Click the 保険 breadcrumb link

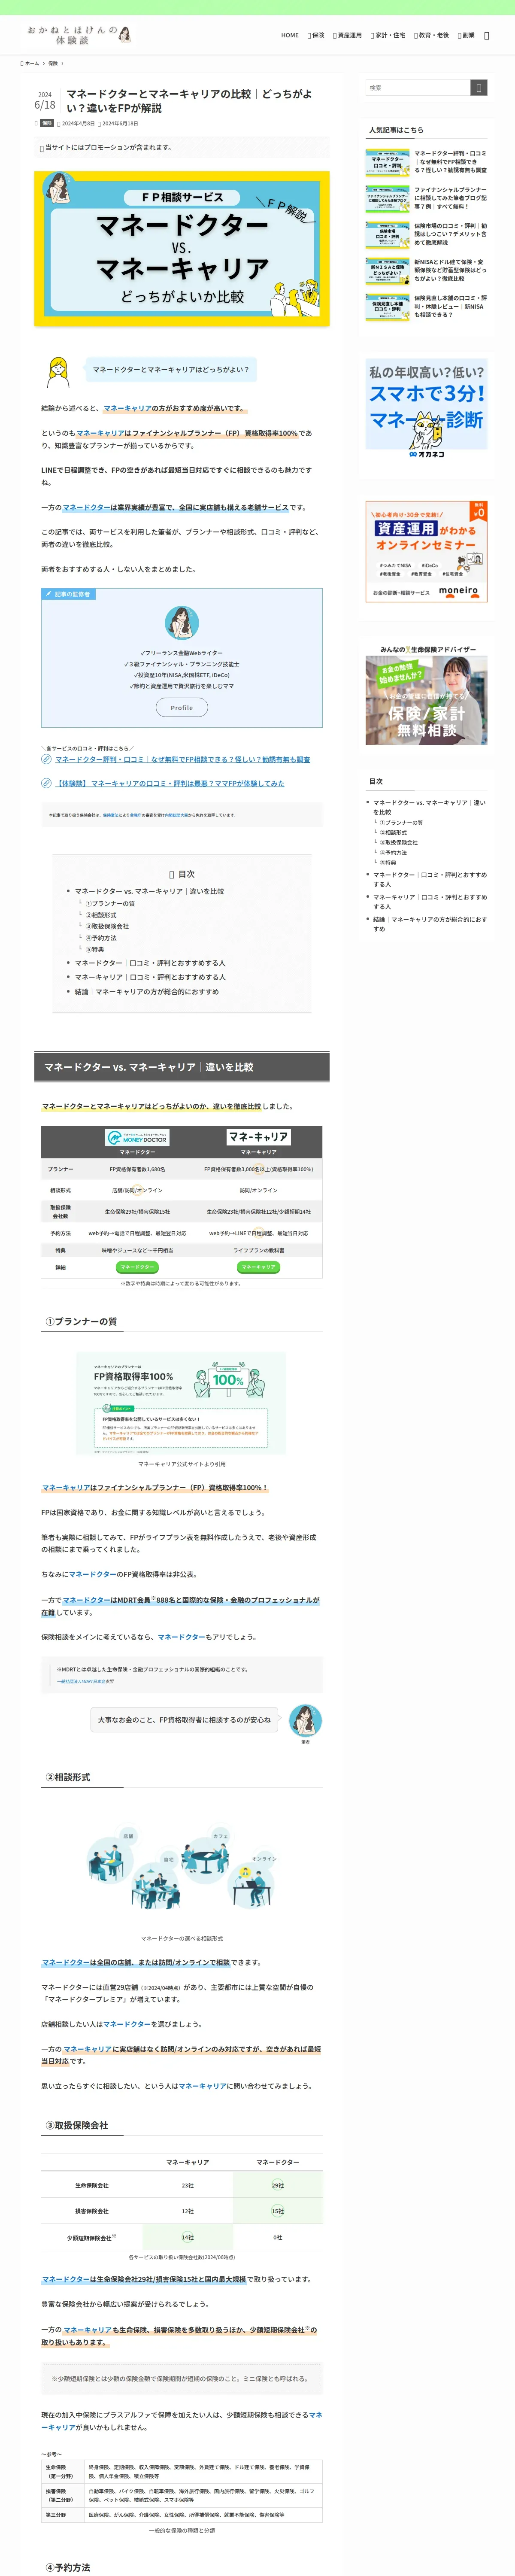click(53, 63)
